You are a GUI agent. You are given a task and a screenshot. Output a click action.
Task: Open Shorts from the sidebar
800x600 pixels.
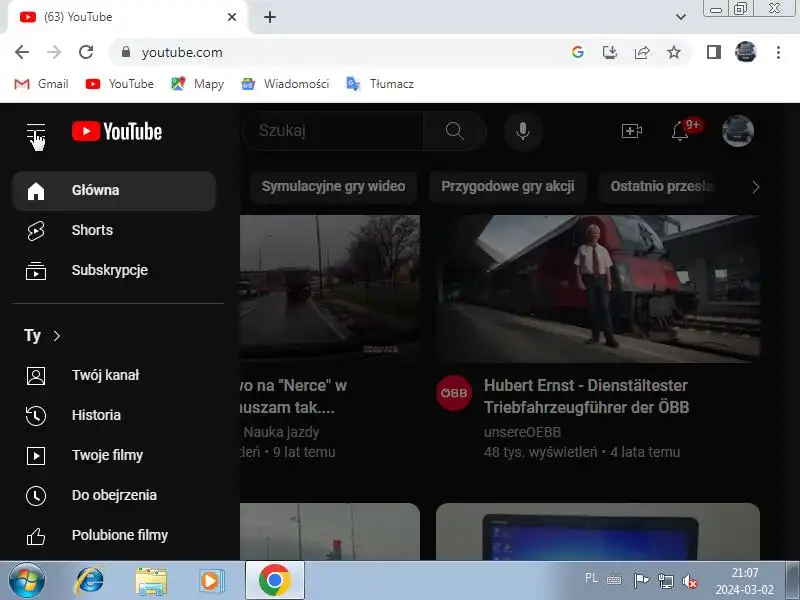click(x=114, y=231)
